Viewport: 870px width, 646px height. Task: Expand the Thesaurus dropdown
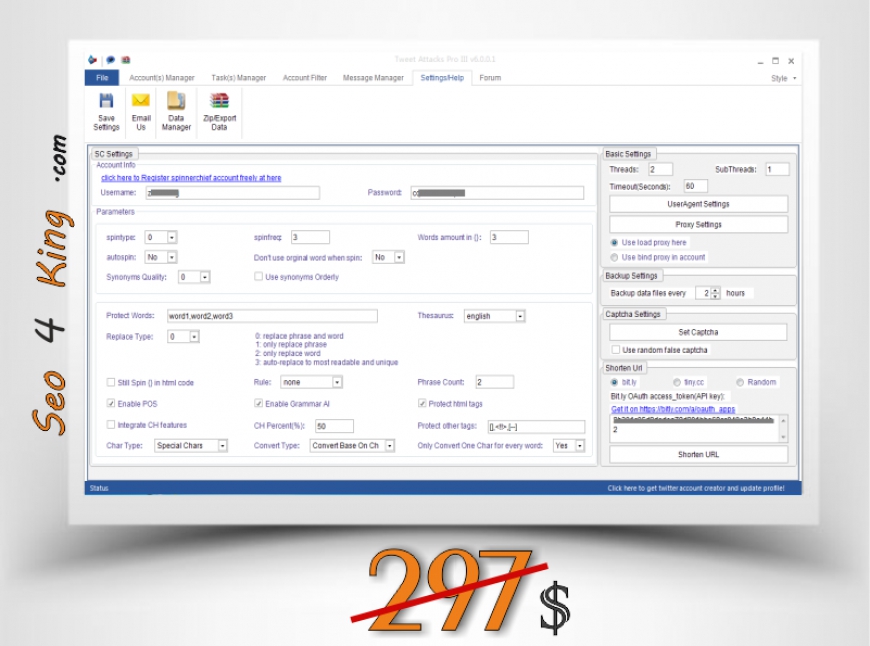tap(520, 316)
